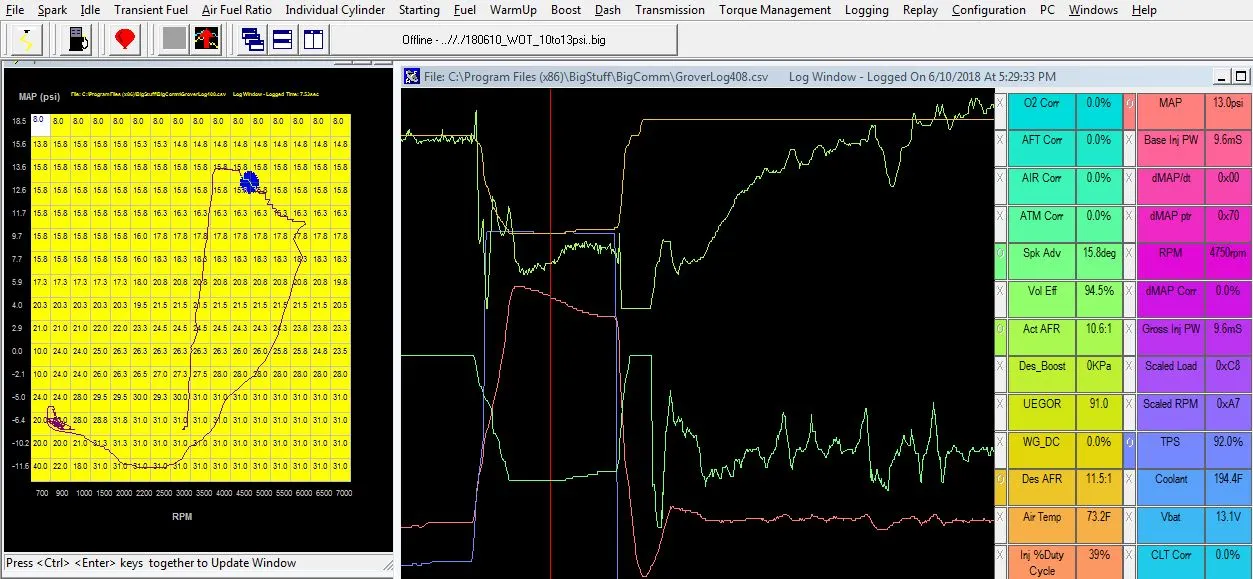
Task: Open the Fuel menu
Action: click(464, 10)
